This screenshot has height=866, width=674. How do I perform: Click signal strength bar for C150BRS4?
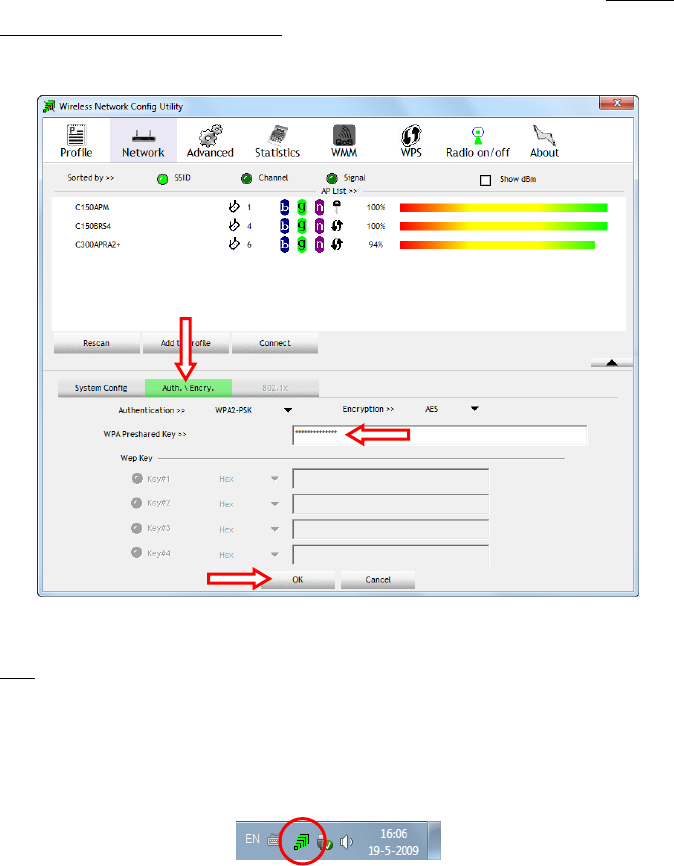click(503, 226)
